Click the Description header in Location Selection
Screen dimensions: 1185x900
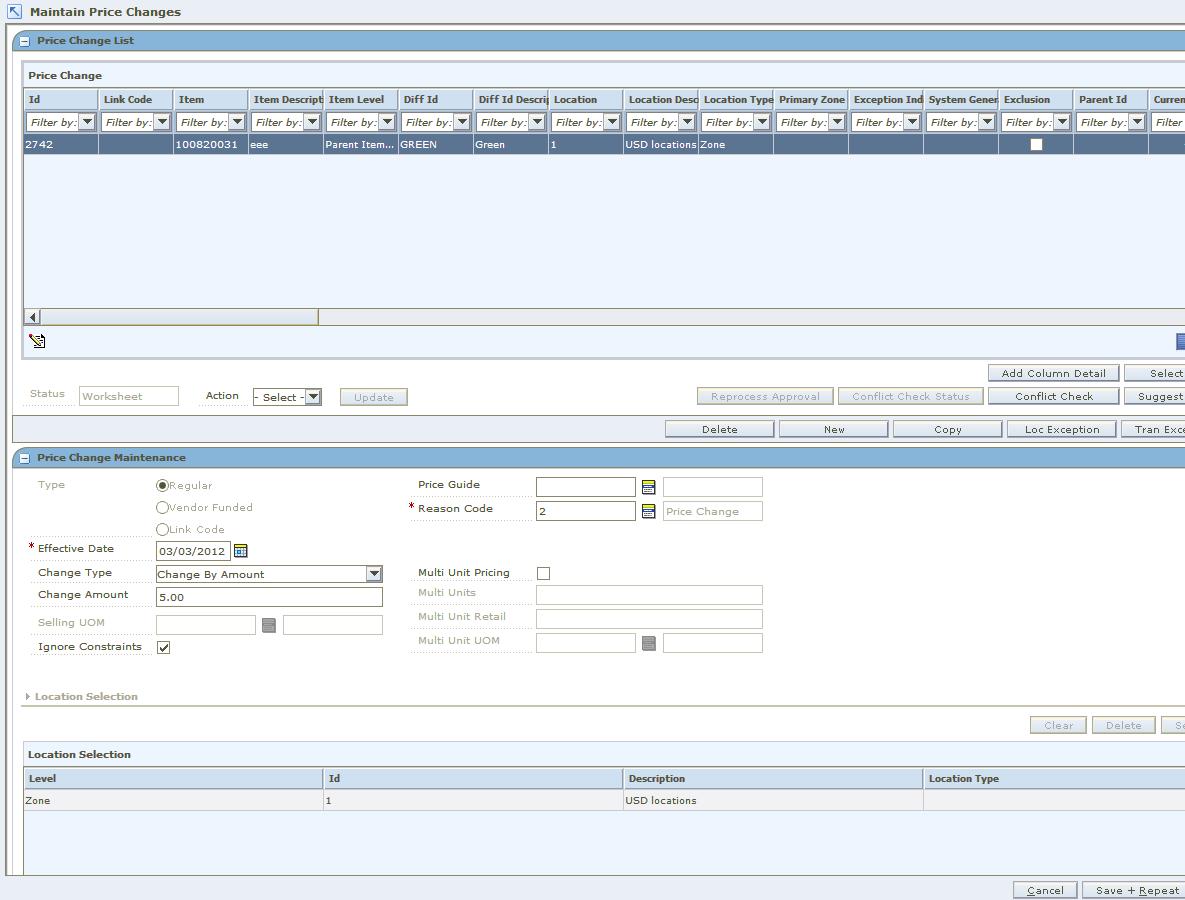(x=773, y=778)
